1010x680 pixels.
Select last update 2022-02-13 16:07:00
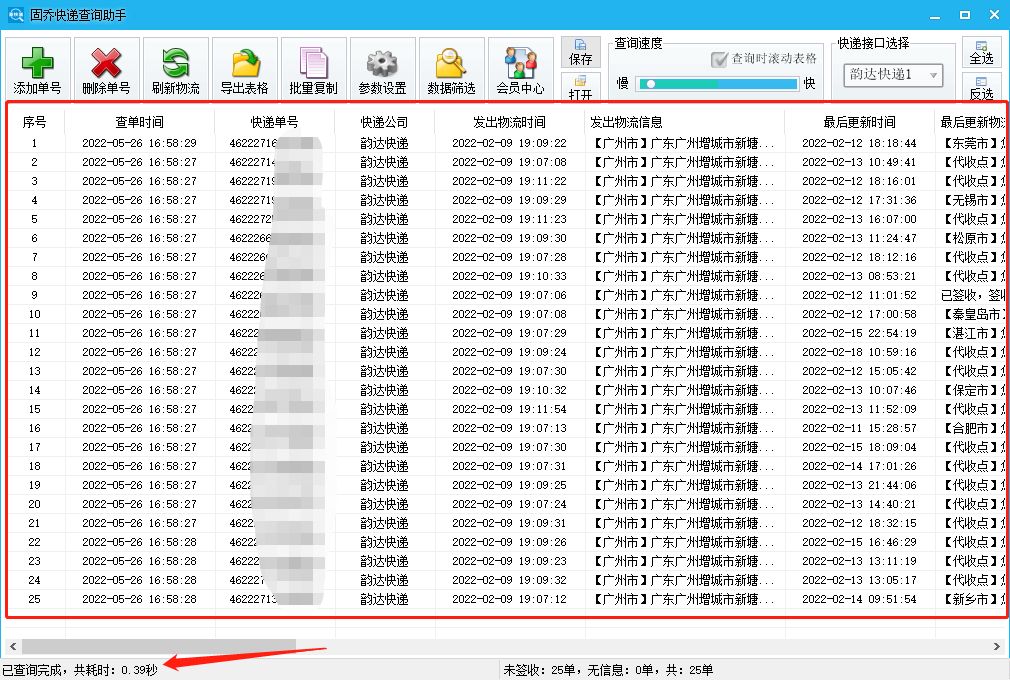pos(859,219)
